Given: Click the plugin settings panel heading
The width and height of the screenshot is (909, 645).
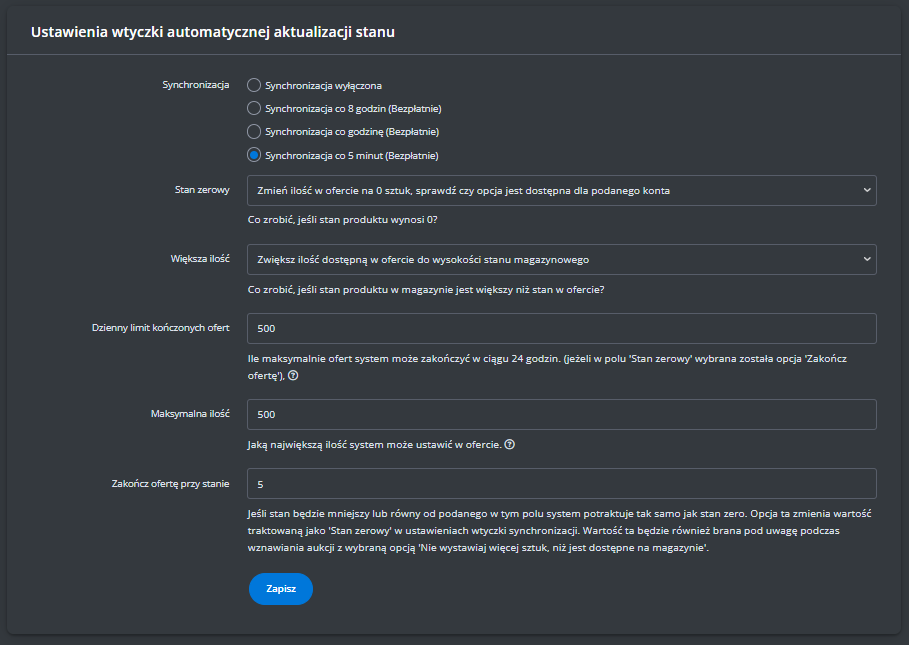Looking at the screenshot, I should click(213, 32).
